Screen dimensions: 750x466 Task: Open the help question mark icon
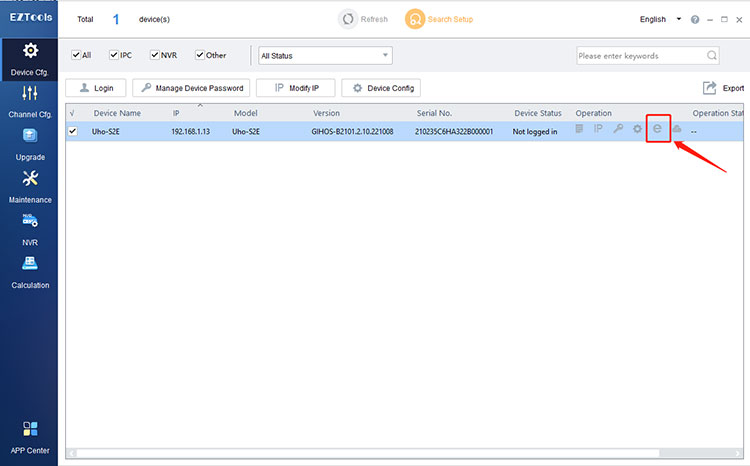[x=695, y=20]
